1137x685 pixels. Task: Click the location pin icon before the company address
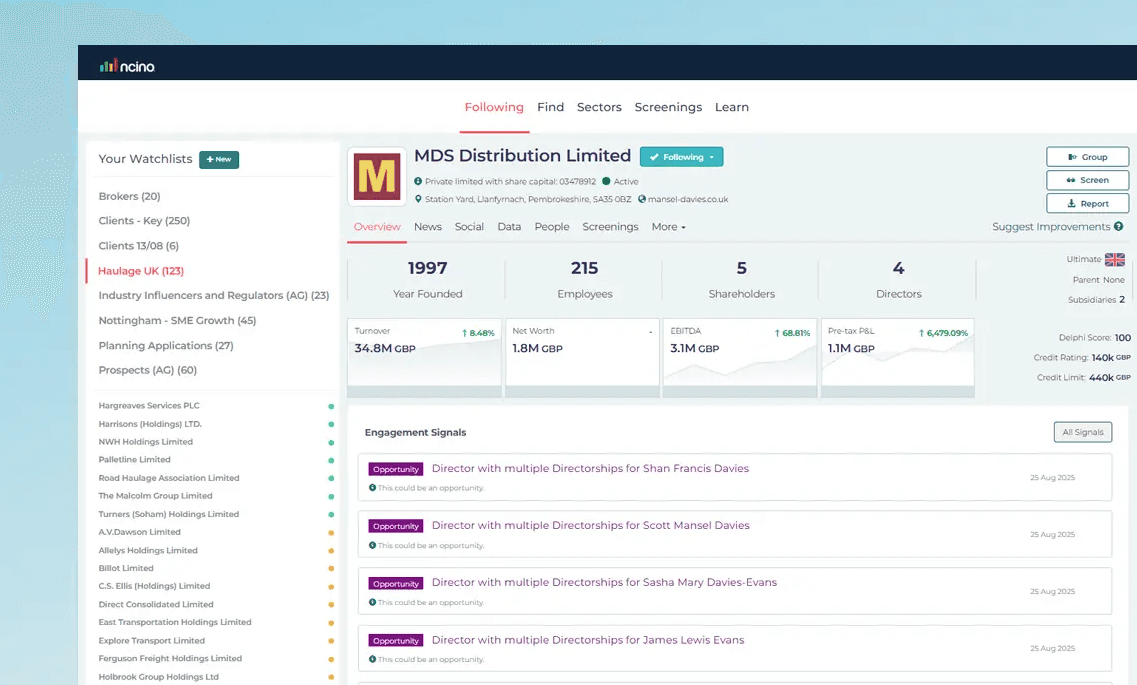419,198
